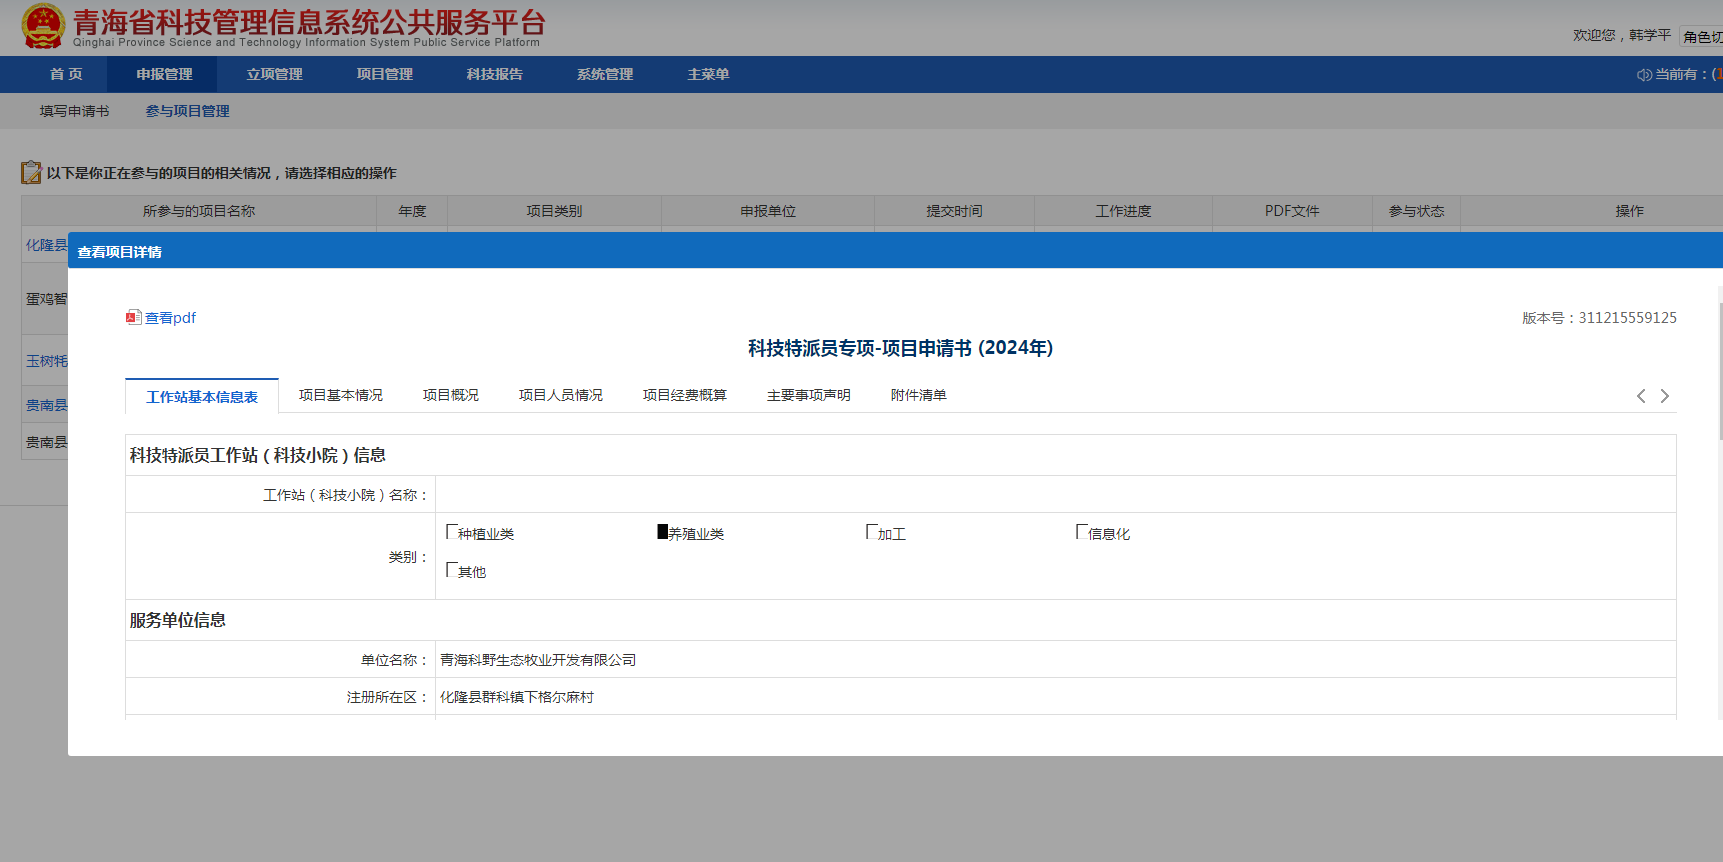Switch to the 附件清单 tab

click(919, 395)
